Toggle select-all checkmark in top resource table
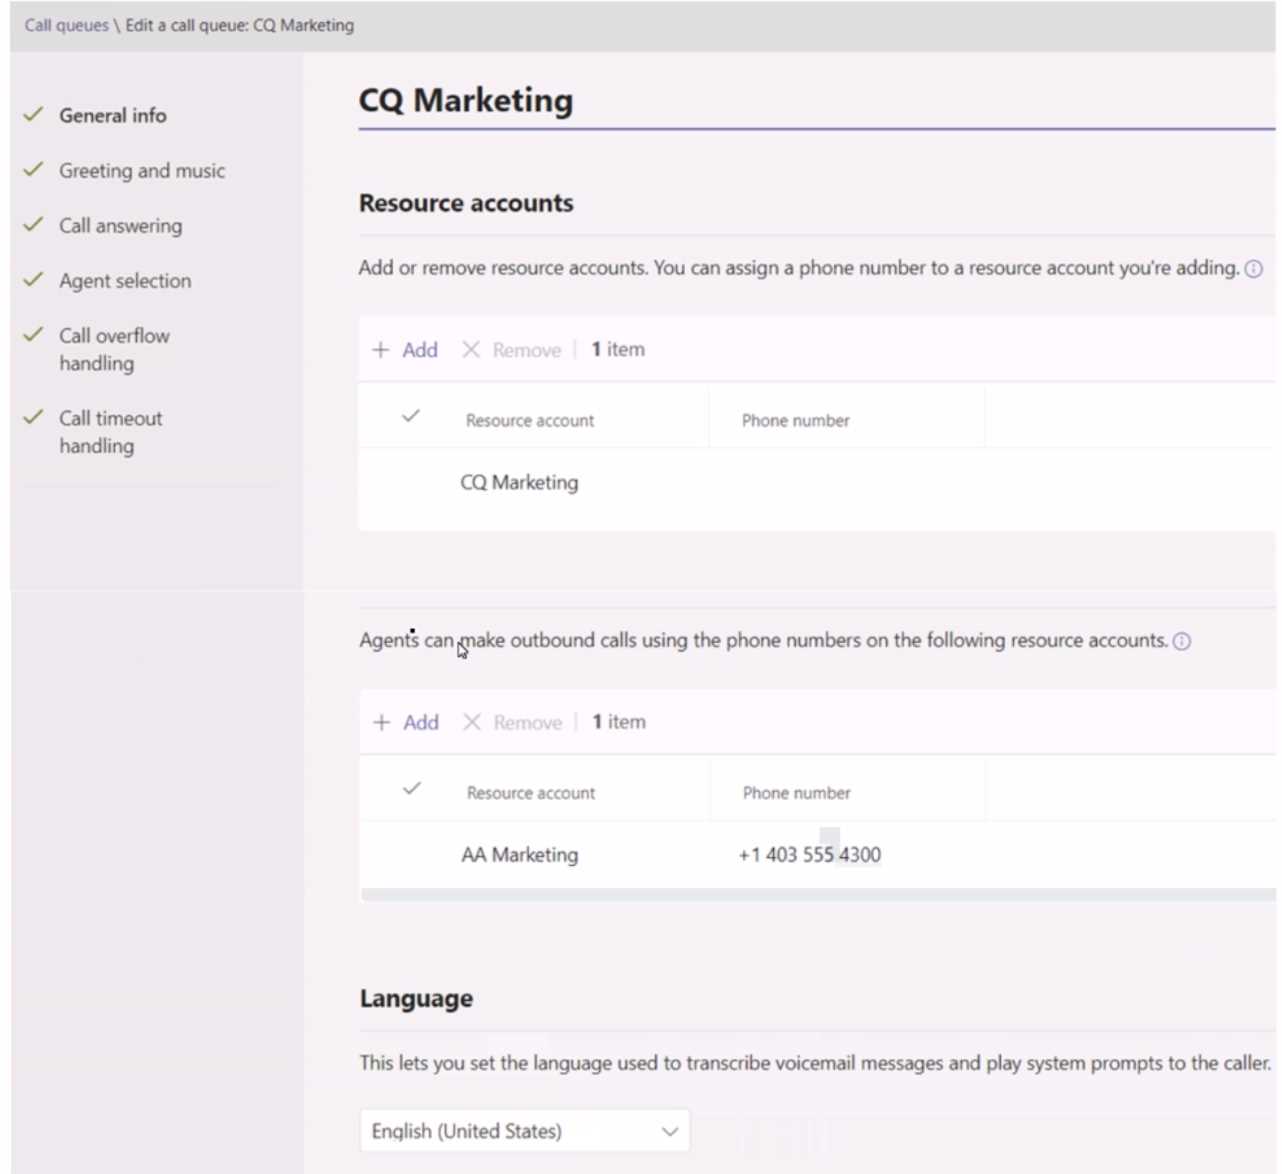1282x1174 pixels. tap(410, 416)
